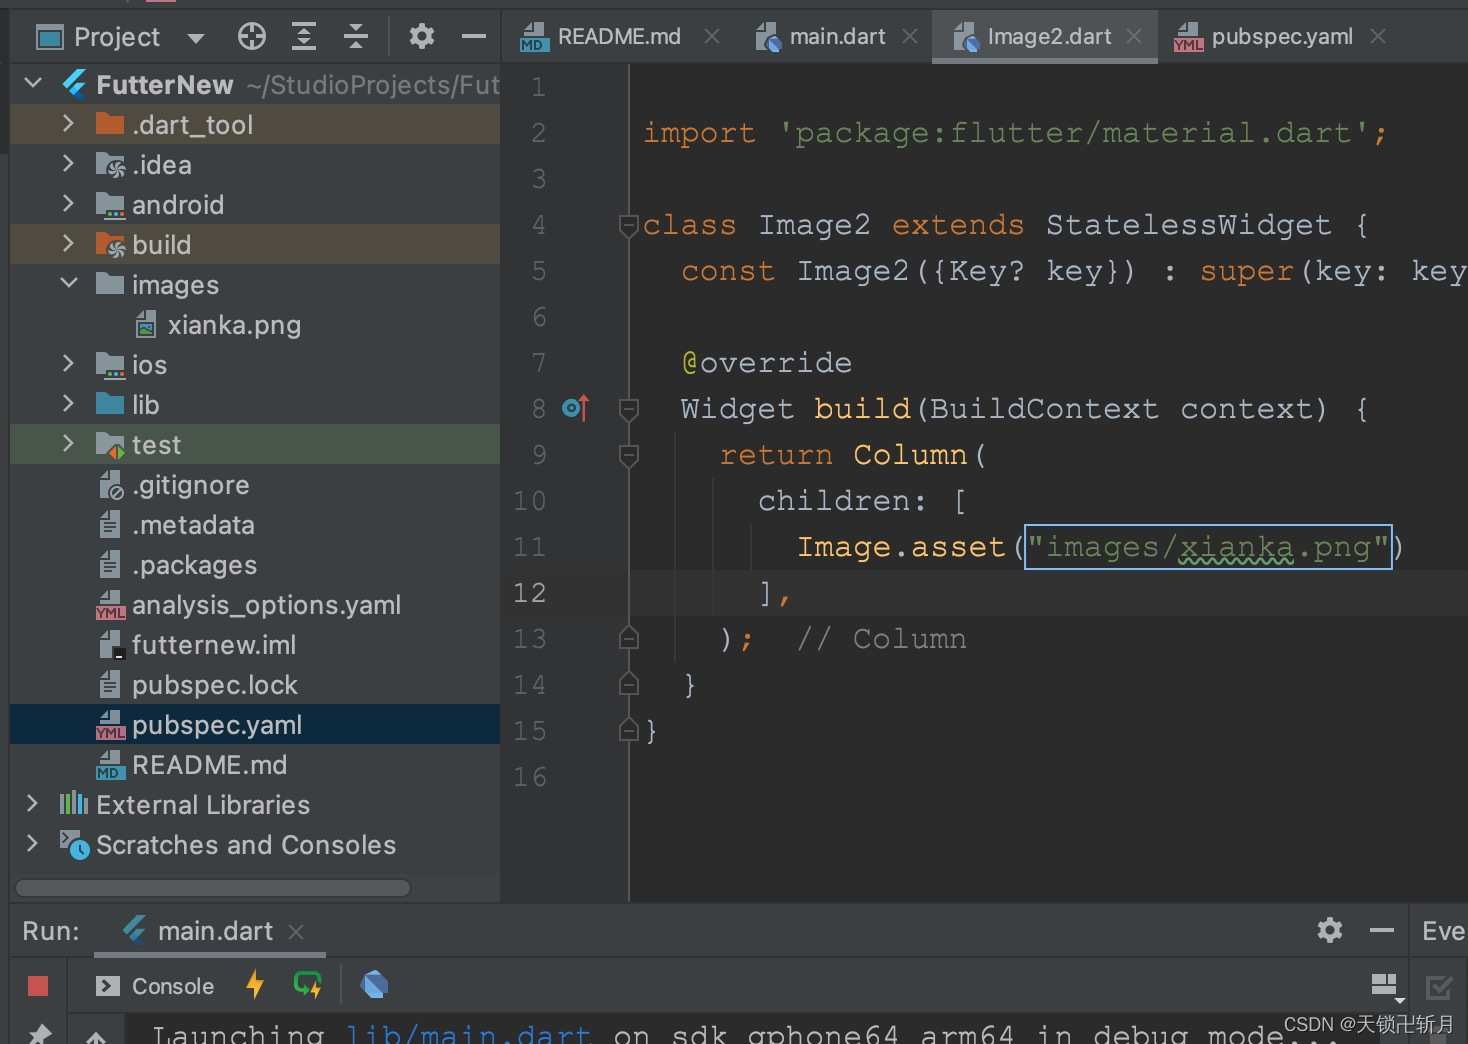Collapse the code fold on line 9
This screenshot has width=1468, height=1044.
point(629,455)
